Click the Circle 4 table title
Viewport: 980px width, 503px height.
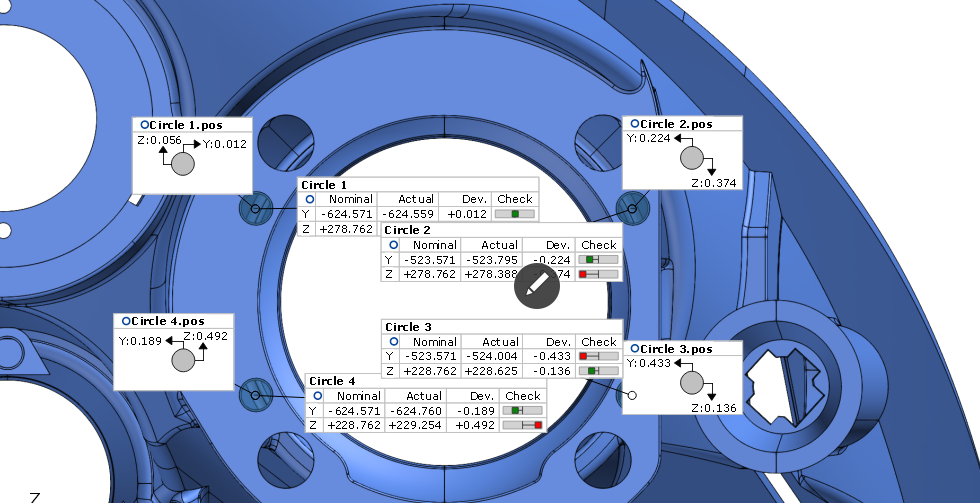coord(332,381)
